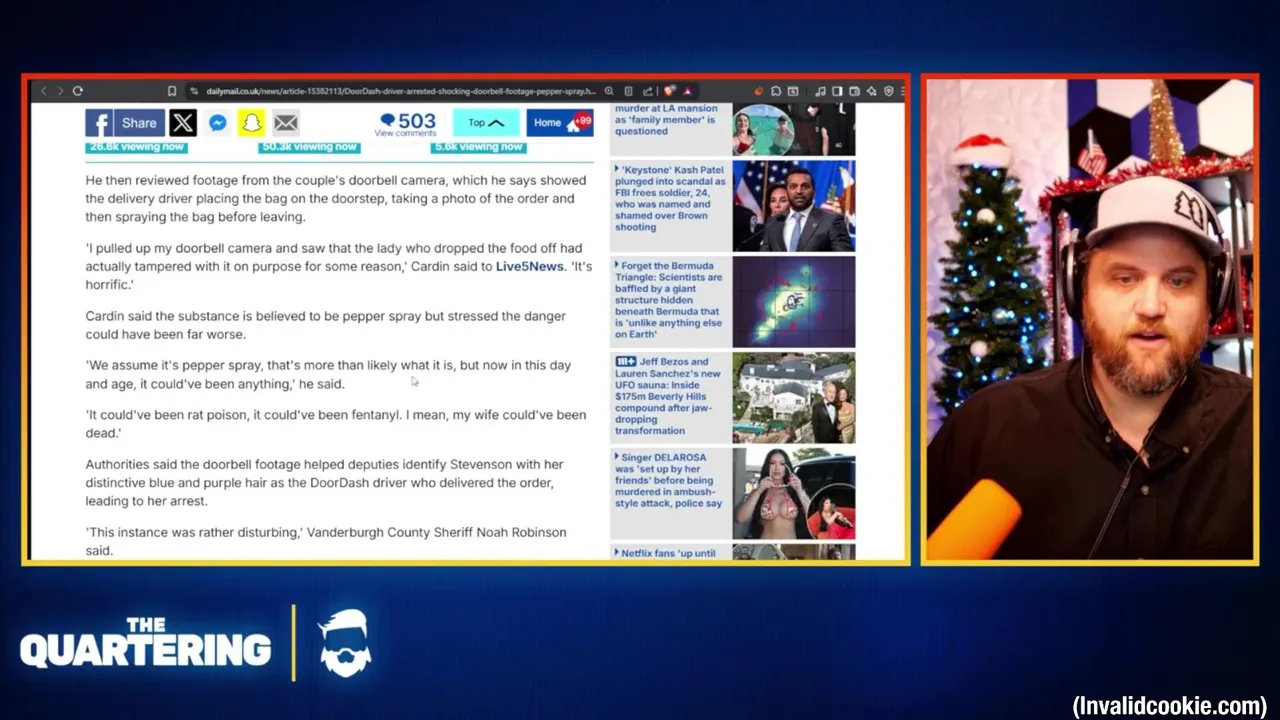Image resolution: width=1280 pixels, height=720 pixels.
Task: Click the '50.3k viewing now' label
Action: [x=308, y=147]
